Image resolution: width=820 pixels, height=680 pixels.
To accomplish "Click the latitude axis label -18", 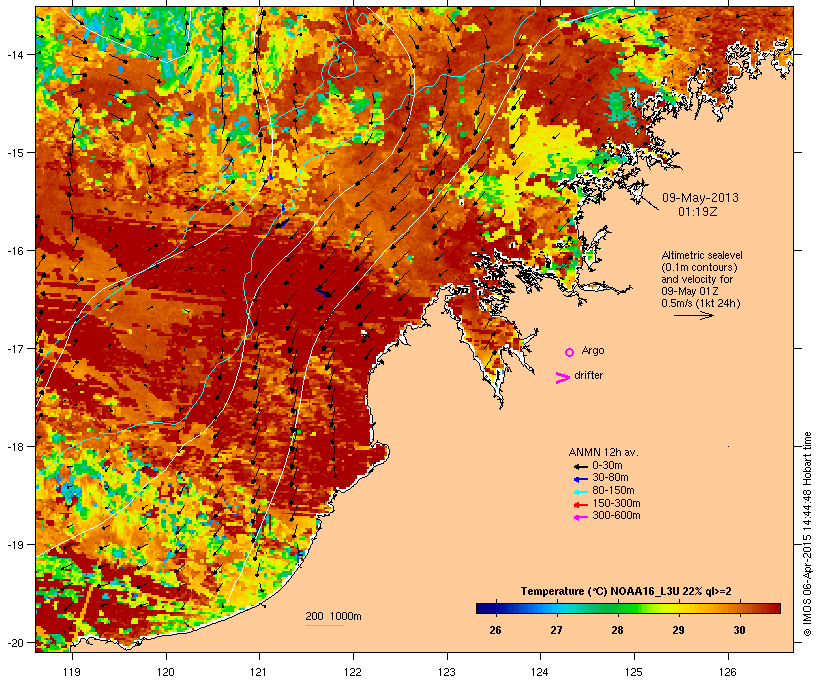I will coord(14,447).
